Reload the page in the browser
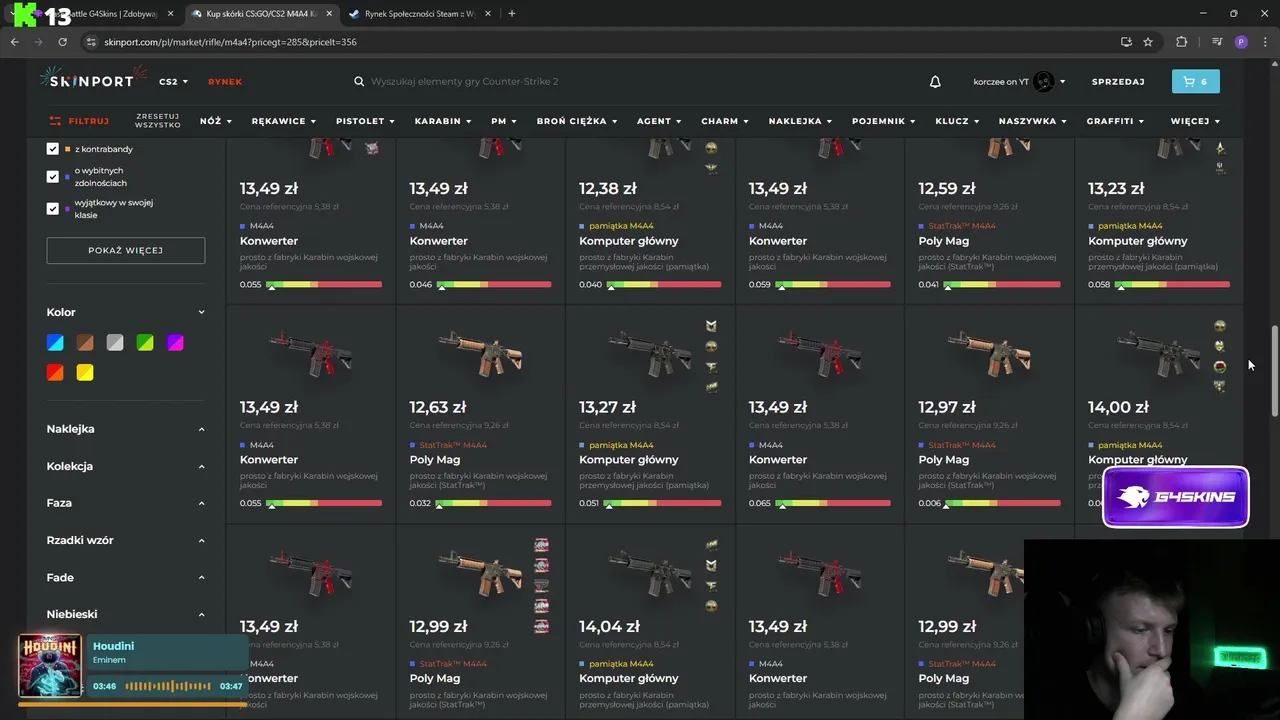 (62, 42)
